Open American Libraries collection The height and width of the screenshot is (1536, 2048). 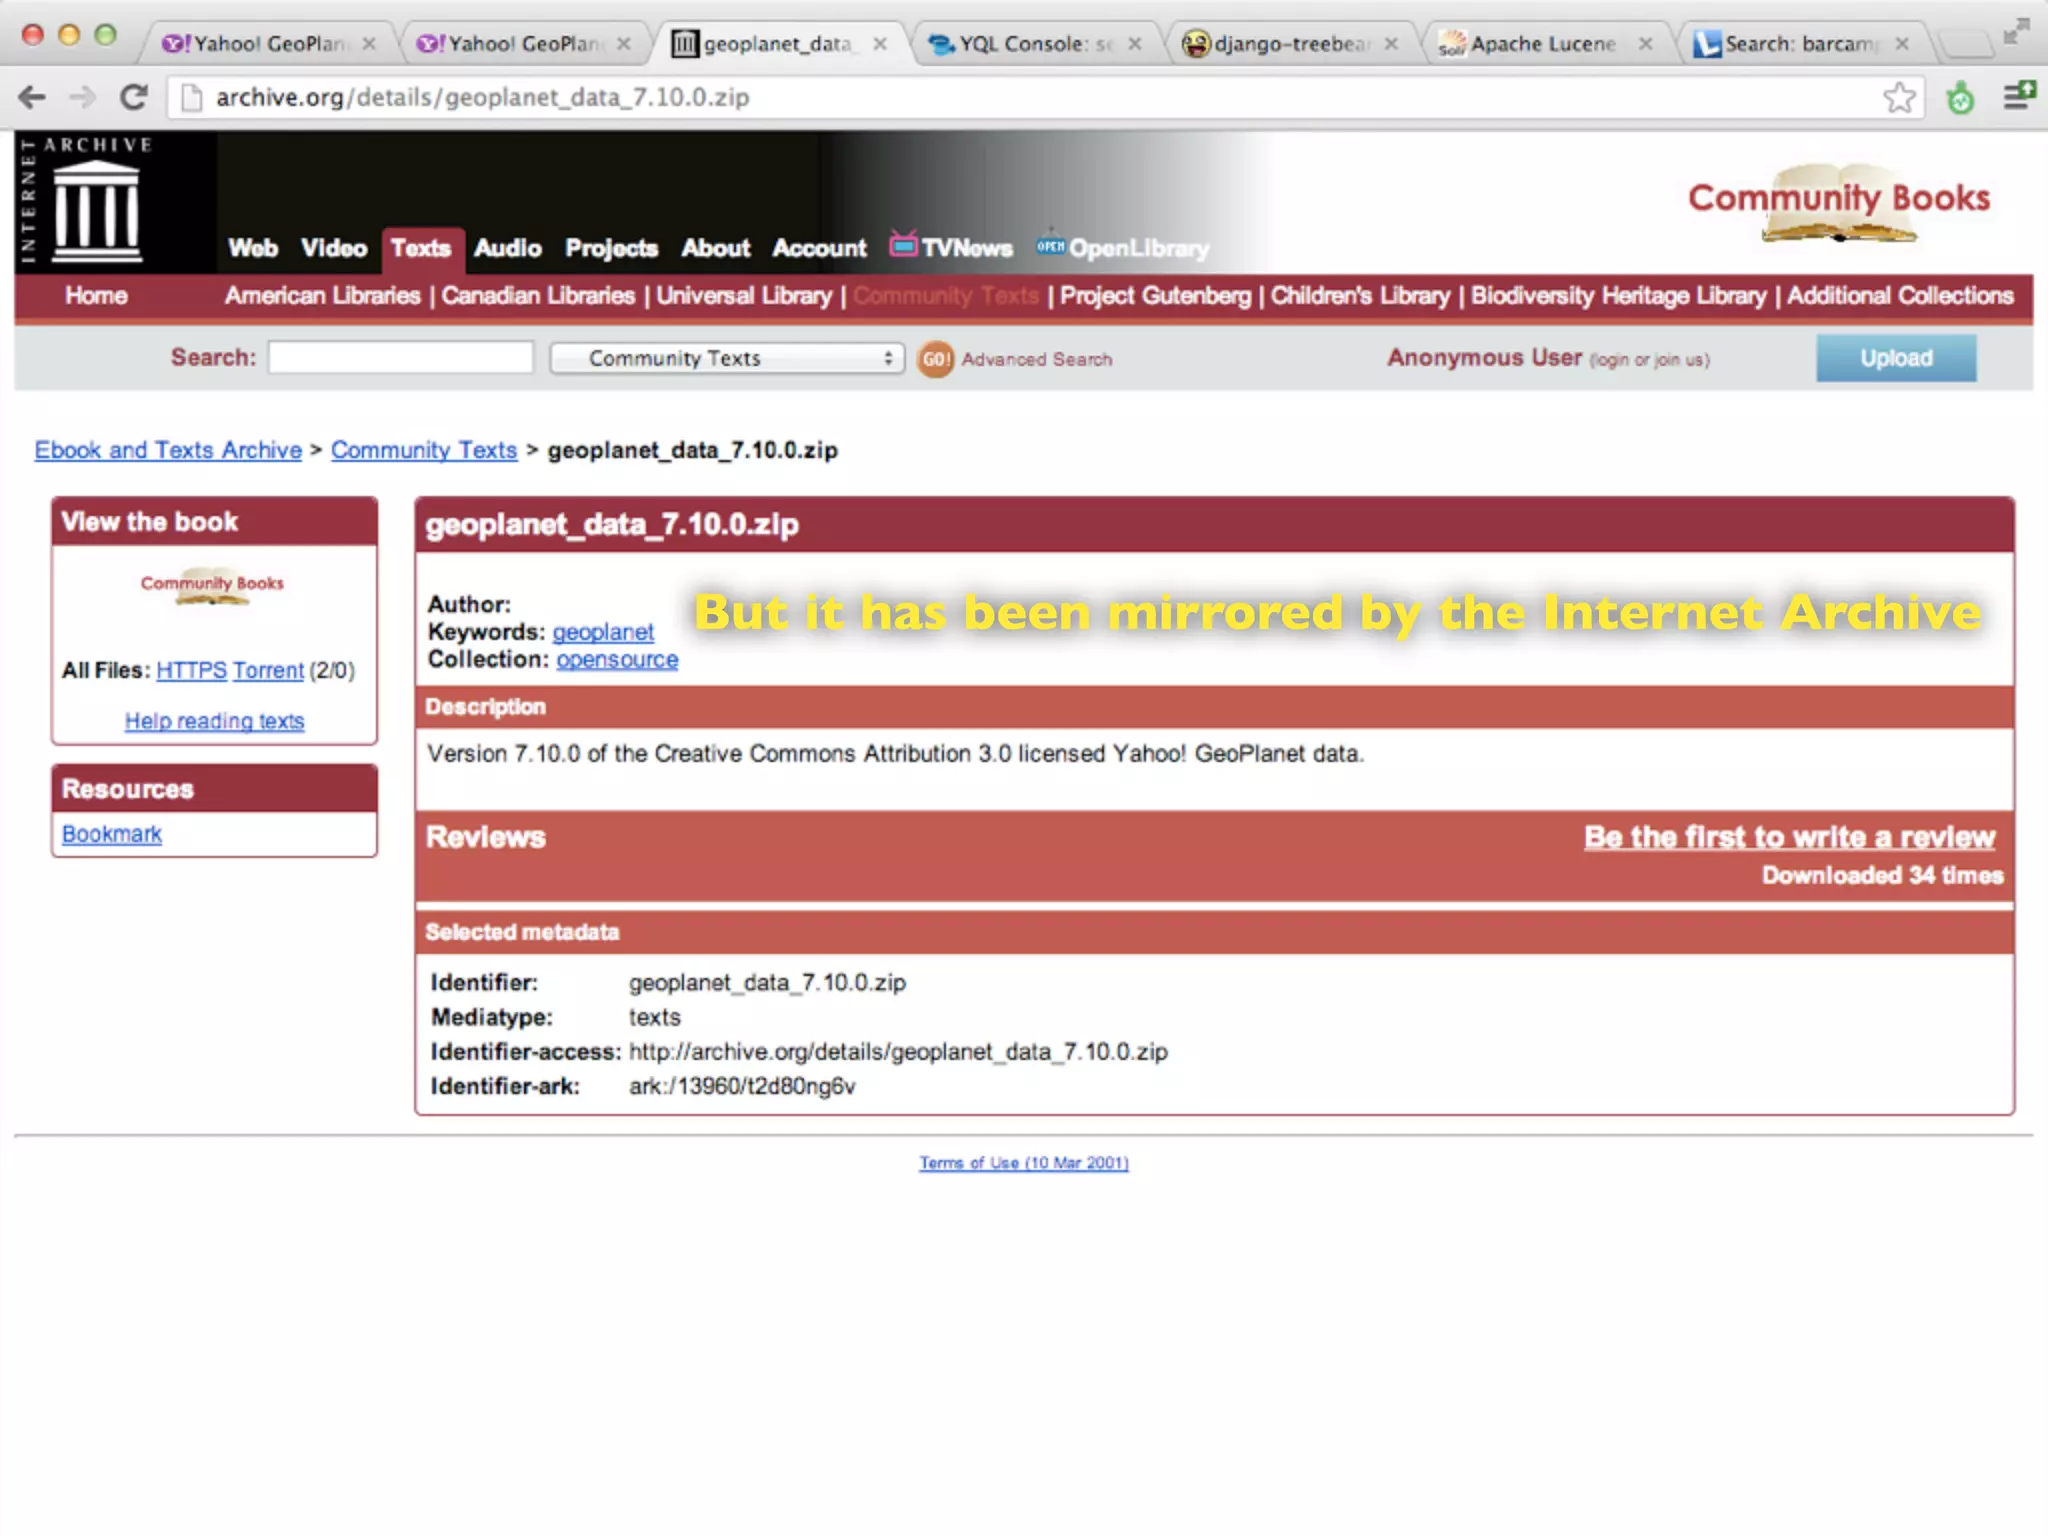[322, 296]
